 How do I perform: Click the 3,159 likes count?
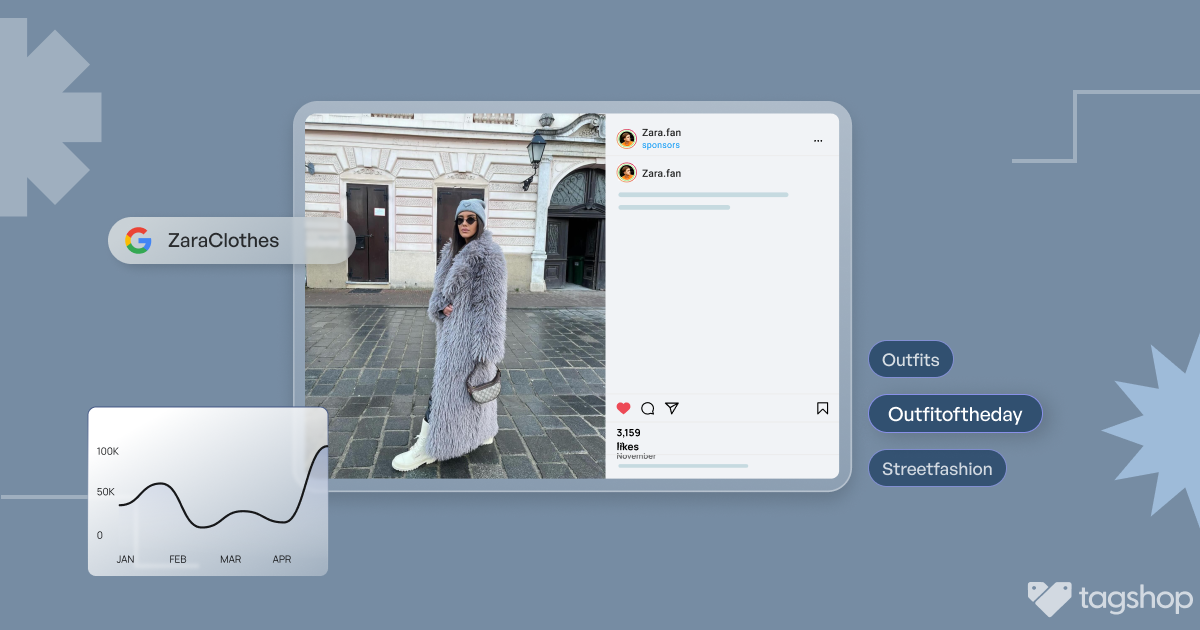tap(629, 439)
